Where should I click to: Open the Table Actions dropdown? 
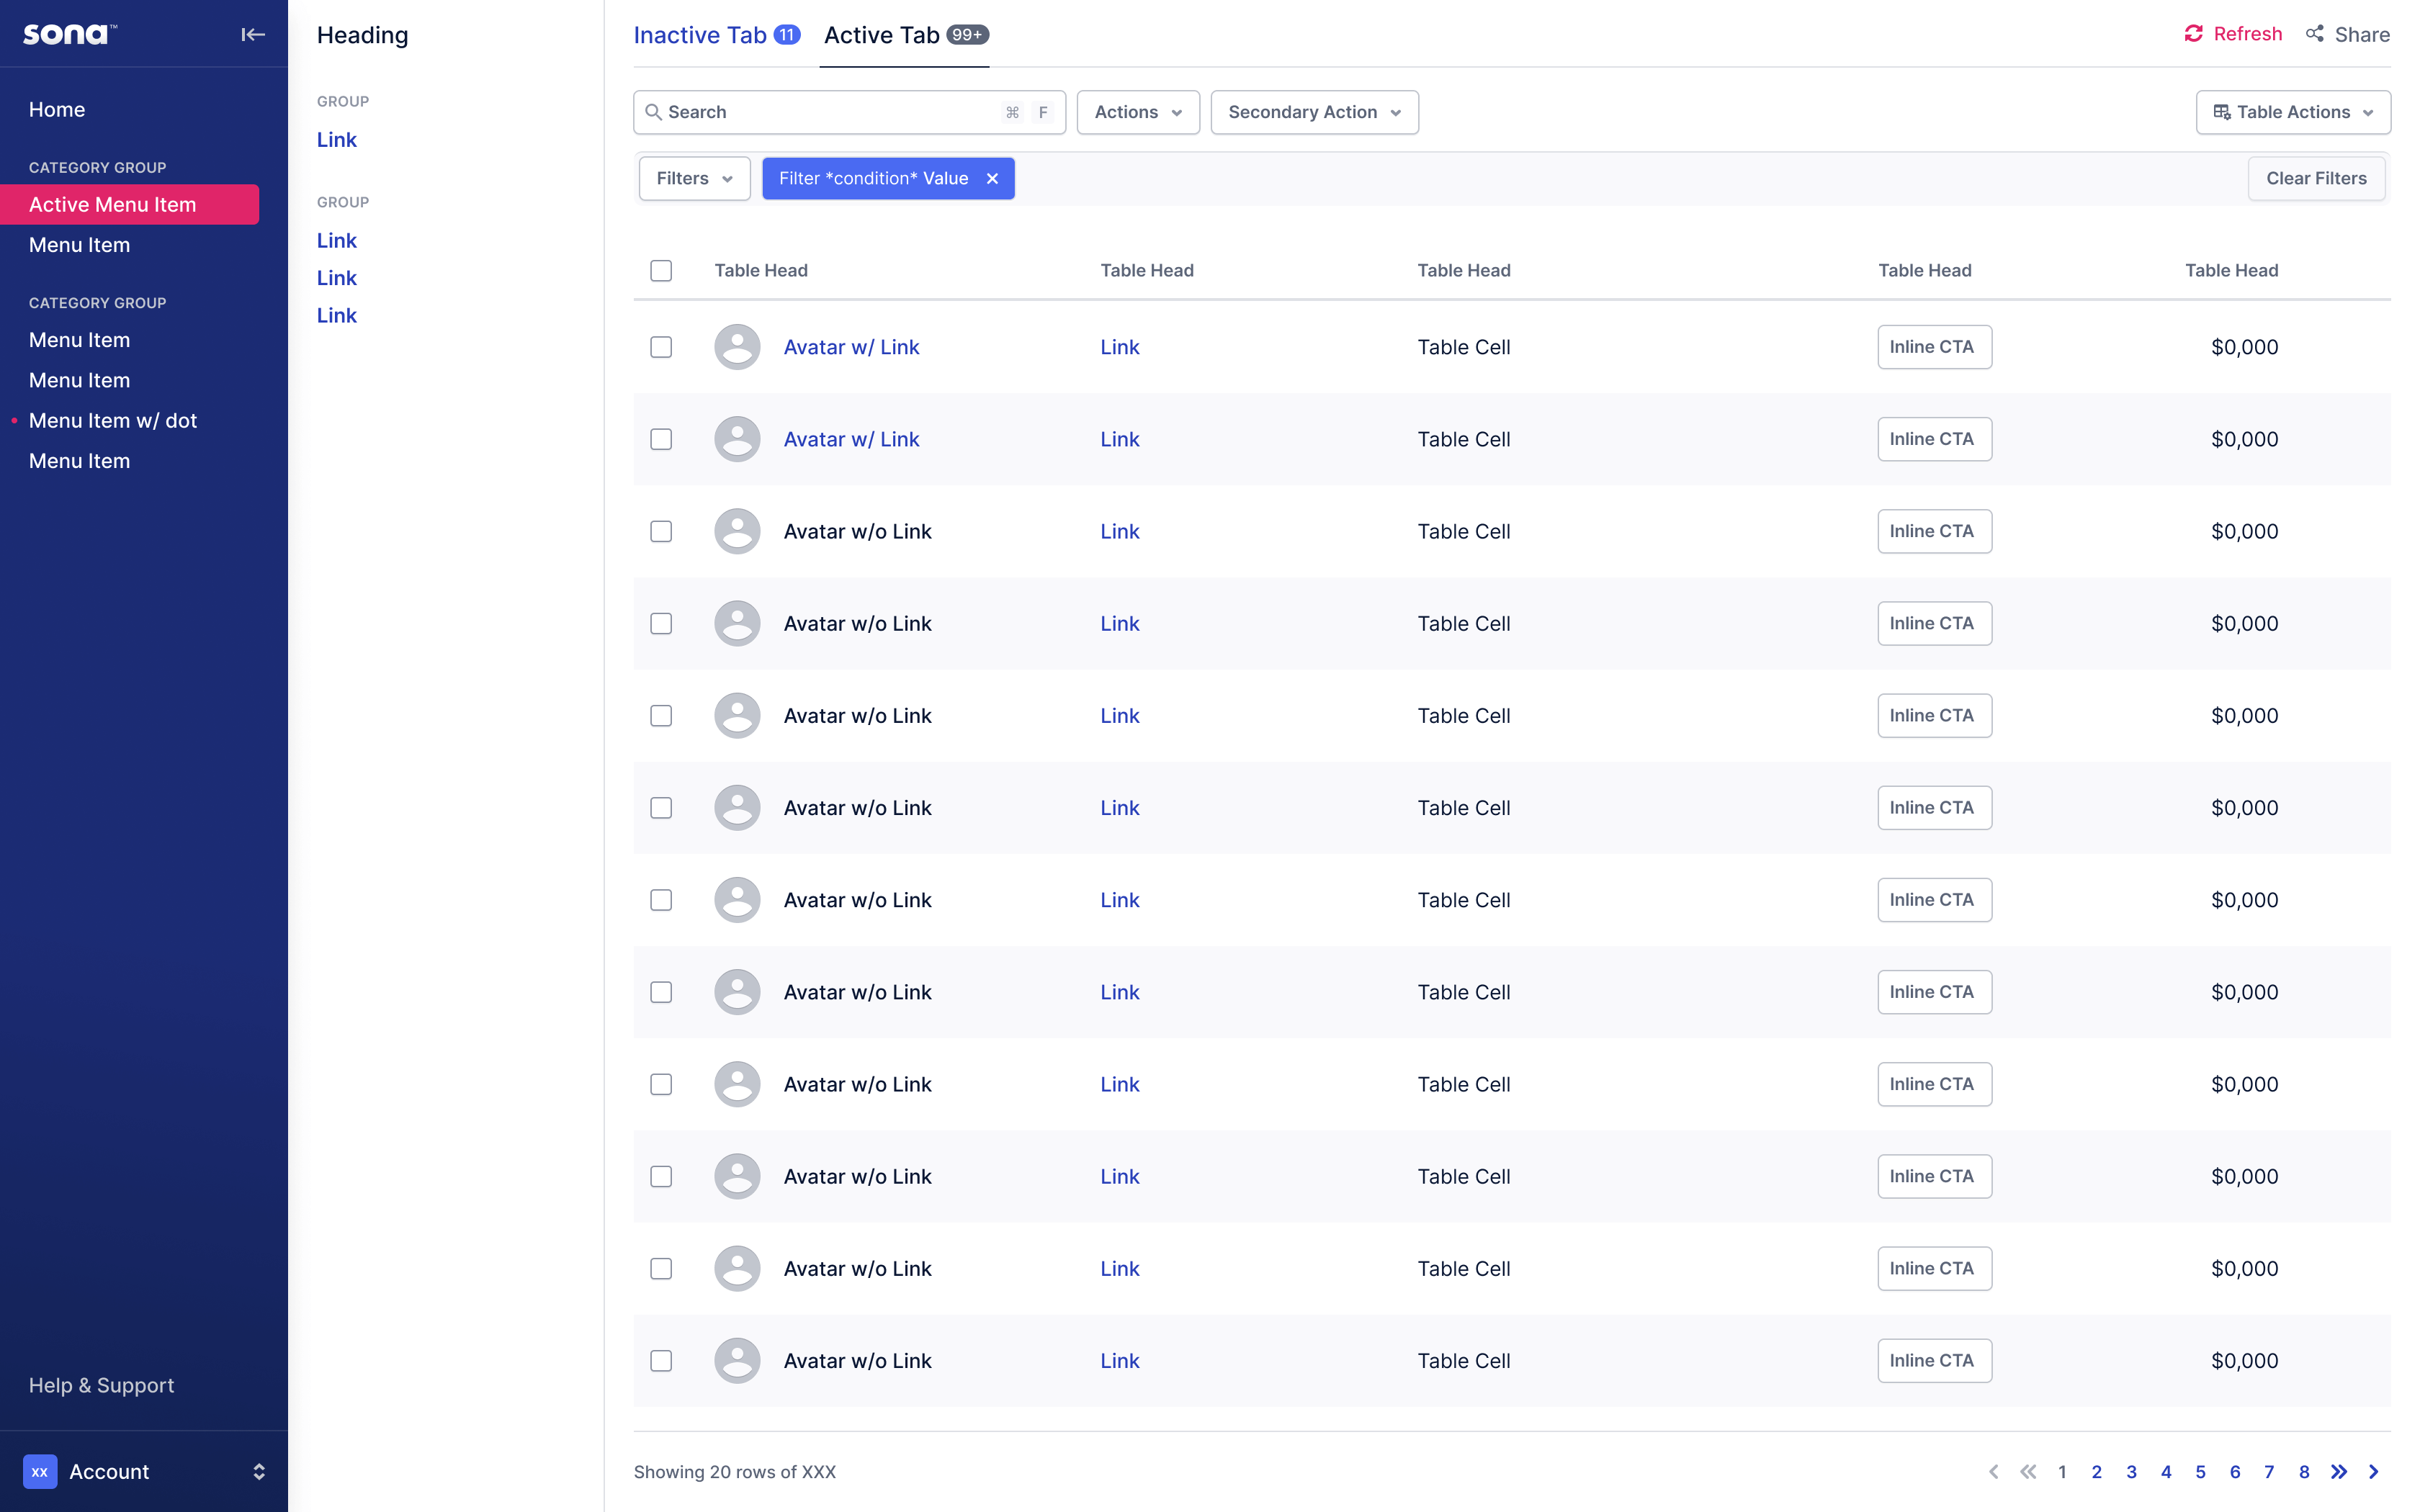(2293, 112)
